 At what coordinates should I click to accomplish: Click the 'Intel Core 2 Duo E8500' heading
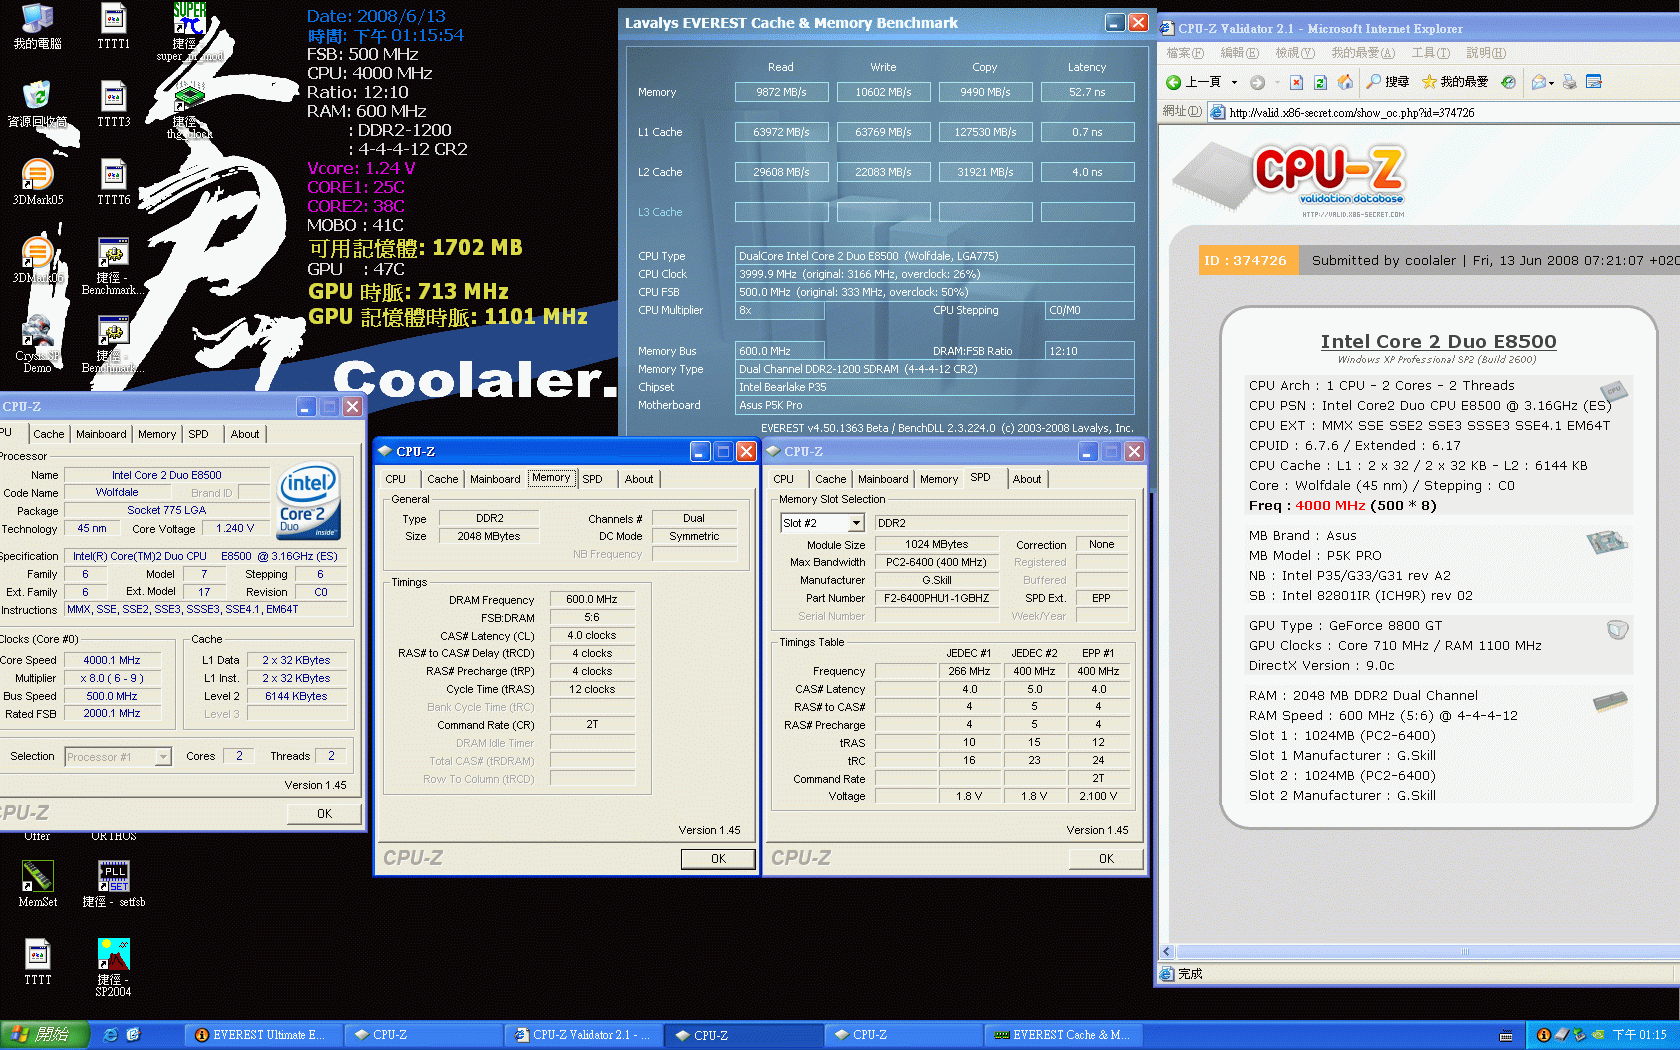point(1438,342)
